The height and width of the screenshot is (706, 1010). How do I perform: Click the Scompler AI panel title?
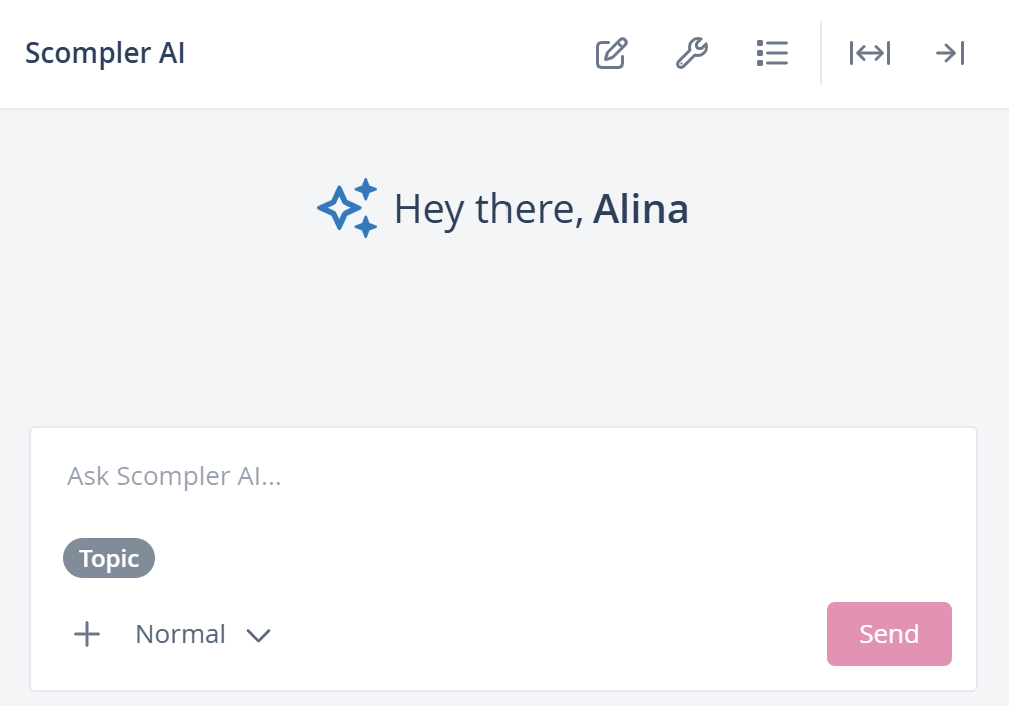[x=105, y=53]
